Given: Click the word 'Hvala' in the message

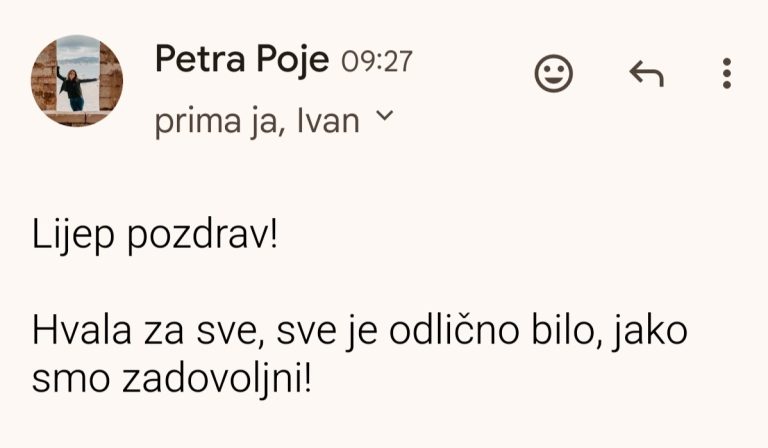Looking at the screenshot, I should tap(82, 331).
